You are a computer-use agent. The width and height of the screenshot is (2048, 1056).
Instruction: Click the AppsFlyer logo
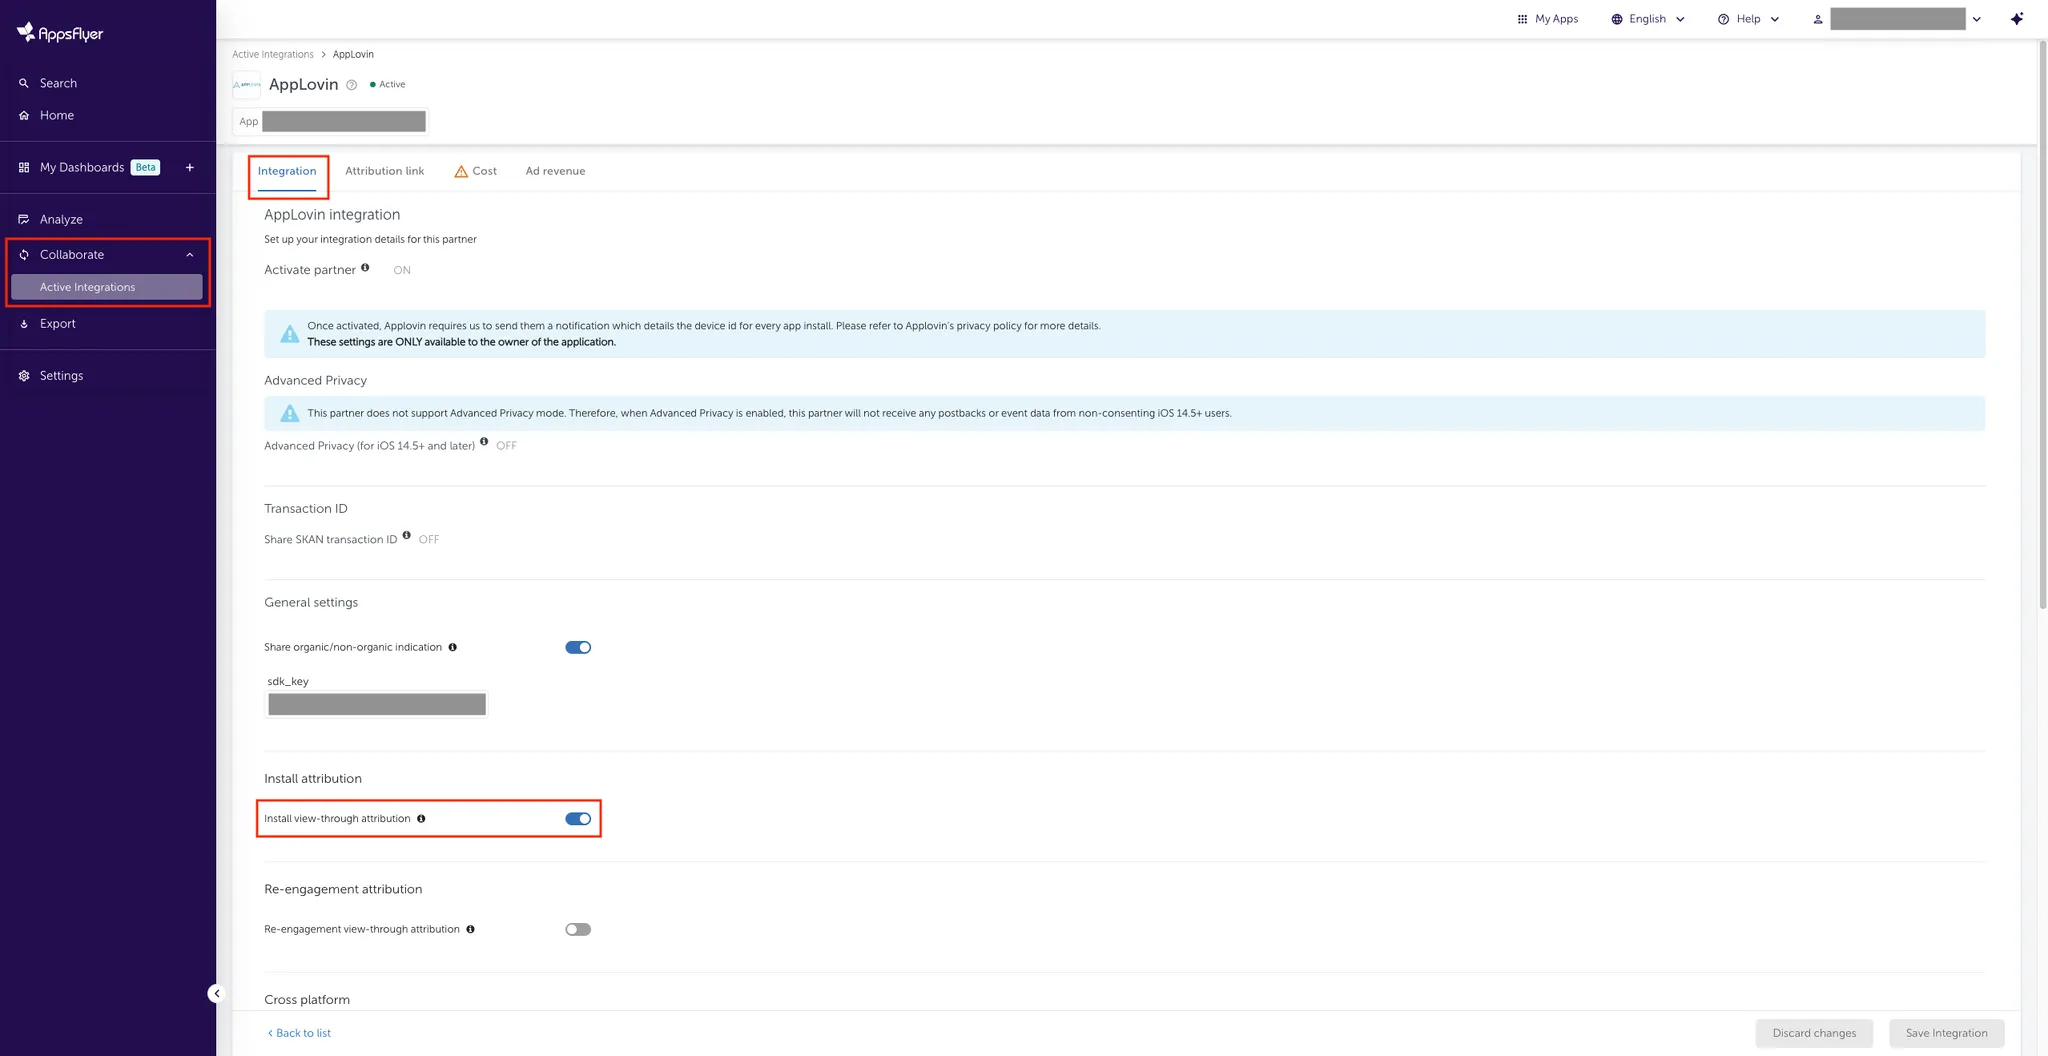[60, 33]
